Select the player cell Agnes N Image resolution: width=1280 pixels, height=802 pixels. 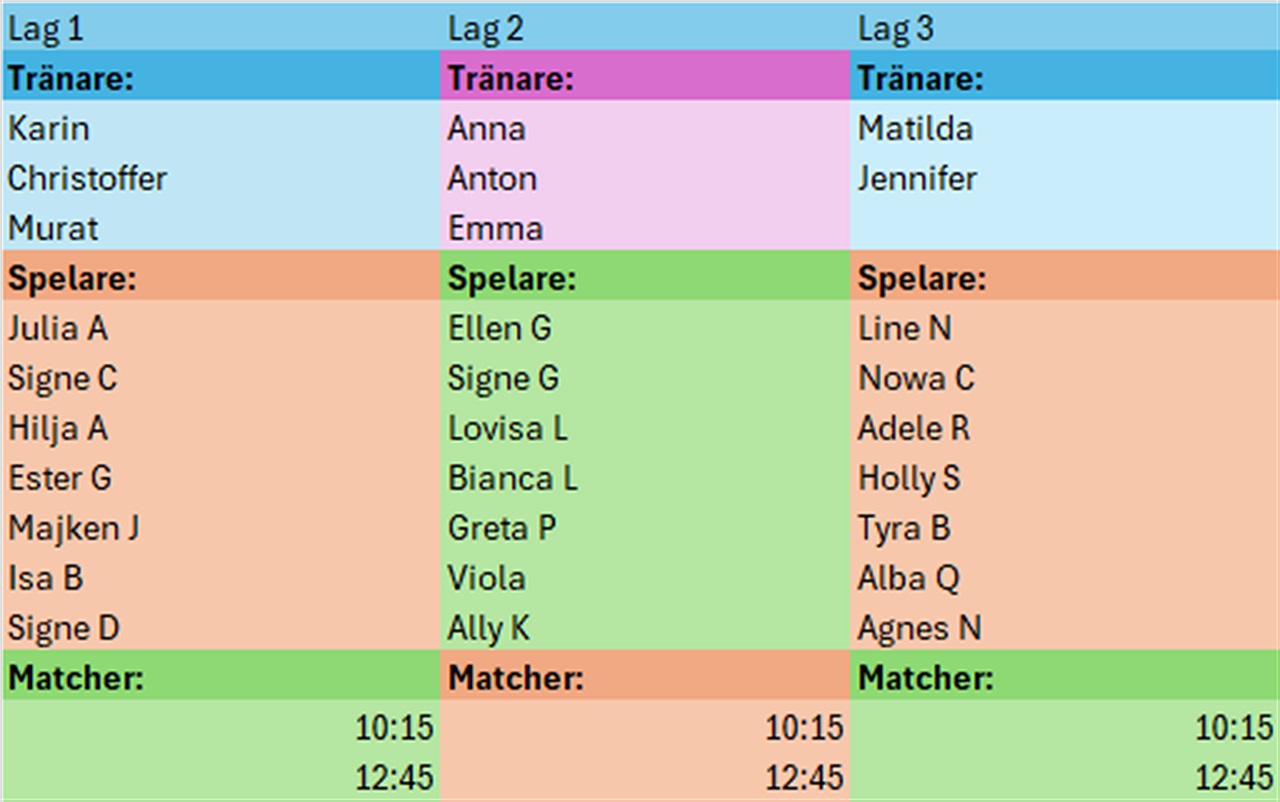tap(1064, 627)
